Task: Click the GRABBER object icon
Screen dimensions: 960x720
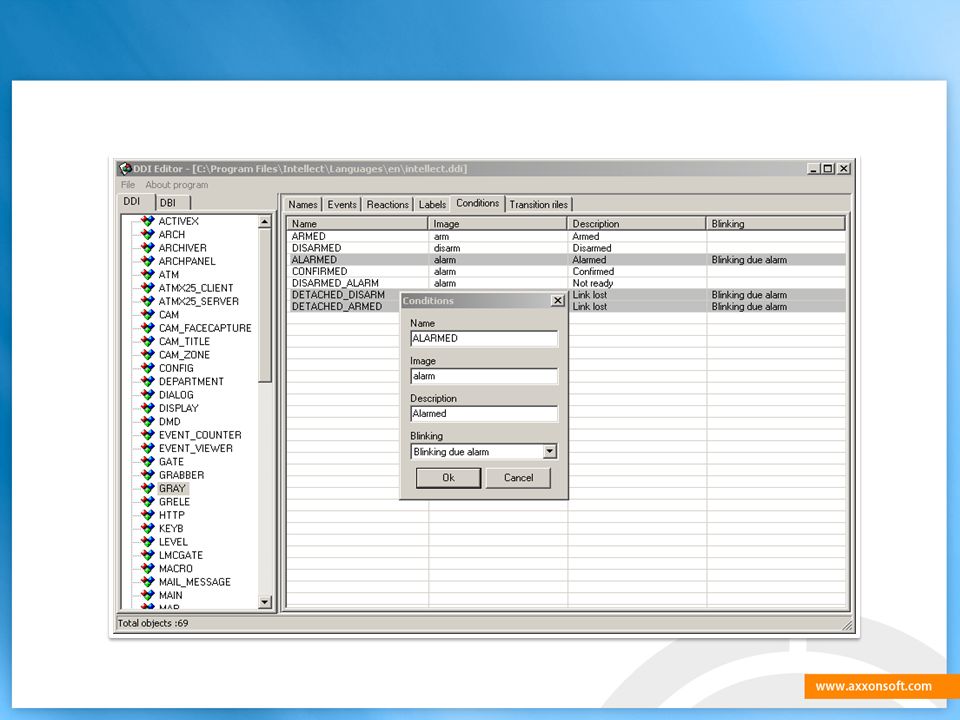Action: [148, 475]
